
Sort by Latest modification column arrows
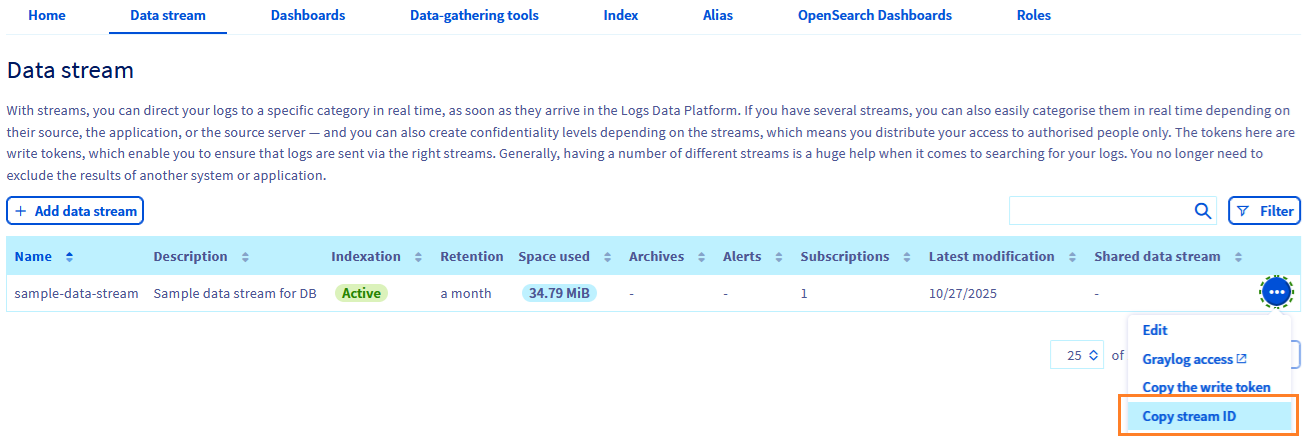click(1072, 257)
